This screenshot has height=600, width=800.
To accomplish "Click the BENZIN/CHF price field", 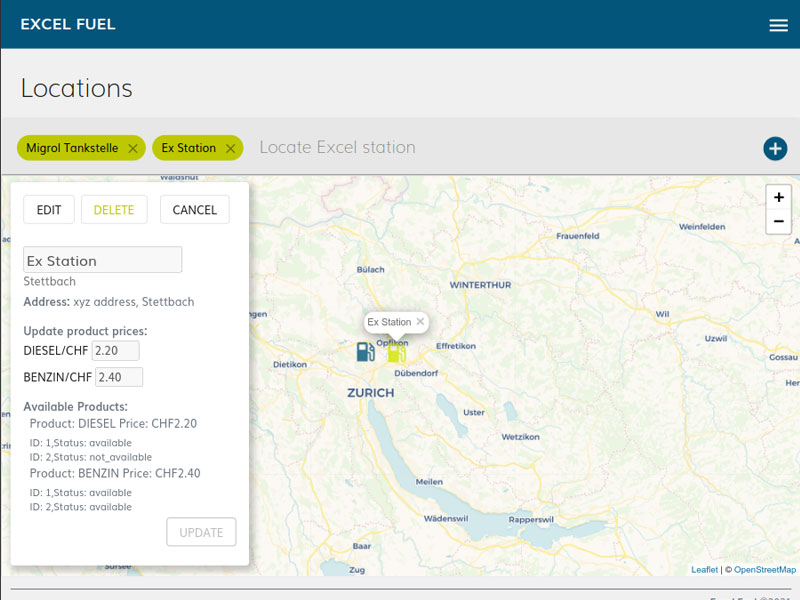I will pos(119,377).
